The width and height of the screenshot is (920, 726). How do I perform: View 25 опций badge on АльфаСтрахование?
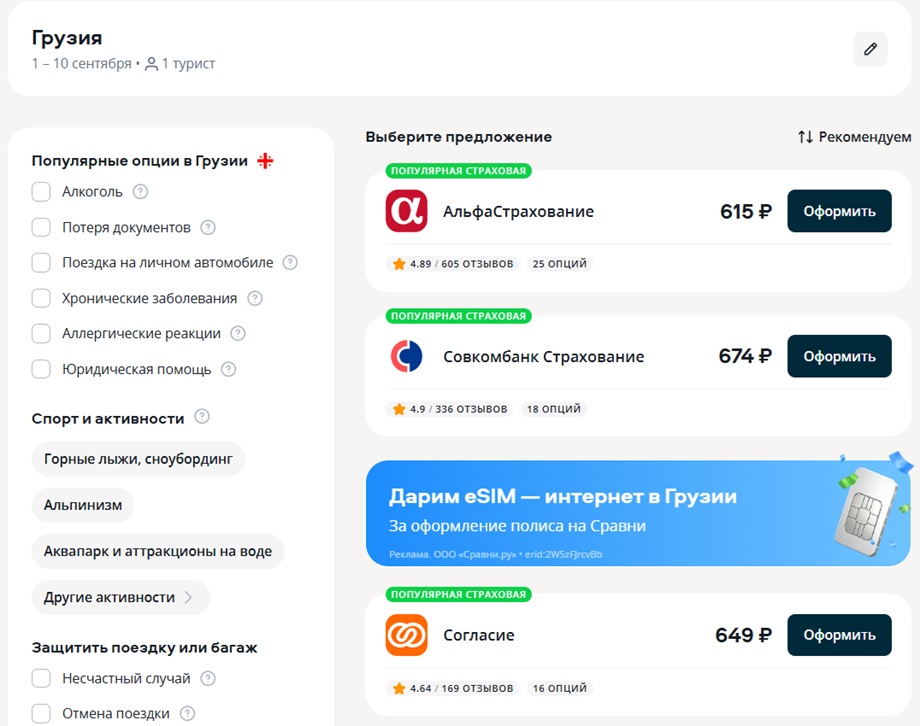pyautogui.click(x=560, y=264)
